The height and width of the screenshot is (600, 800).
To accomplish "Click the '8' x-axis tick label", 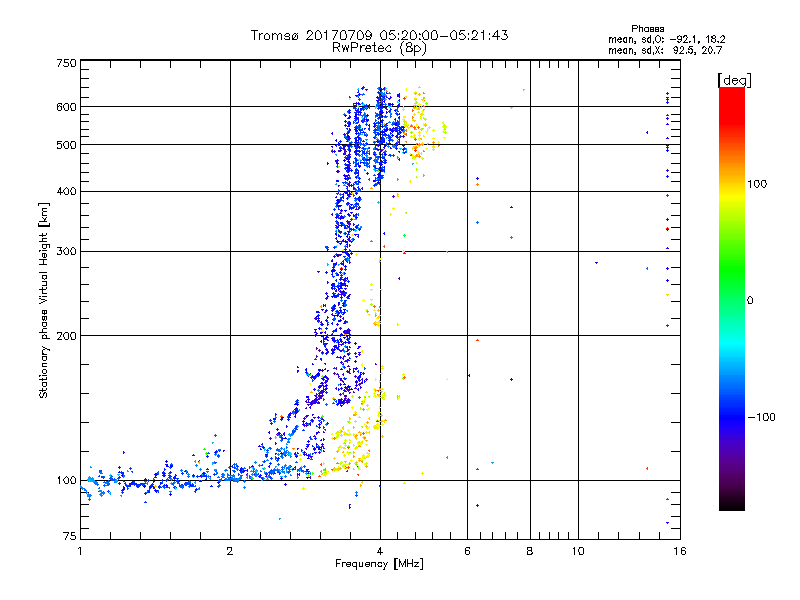I will [x=530, y=551].
